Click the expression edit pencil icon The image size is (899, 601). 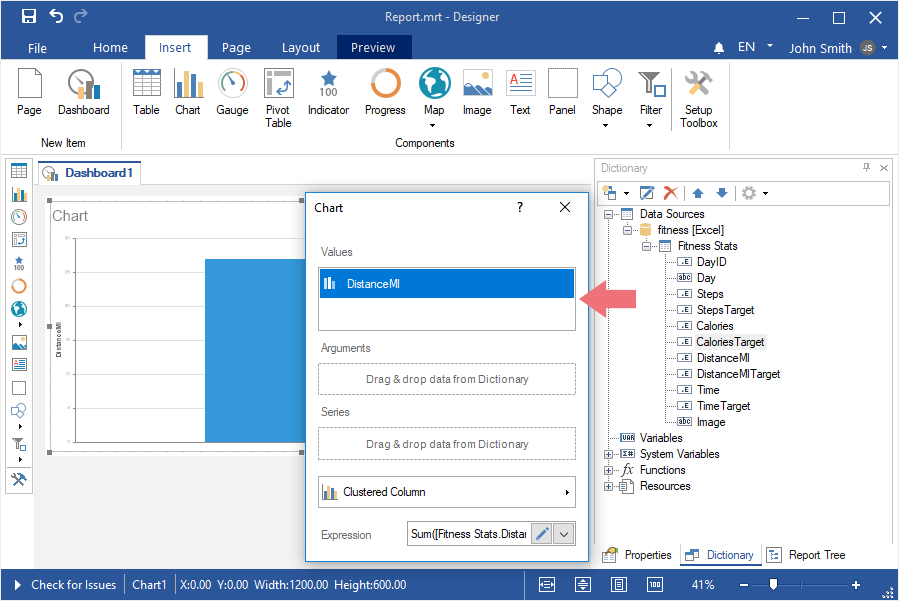(x=541, y=534)
